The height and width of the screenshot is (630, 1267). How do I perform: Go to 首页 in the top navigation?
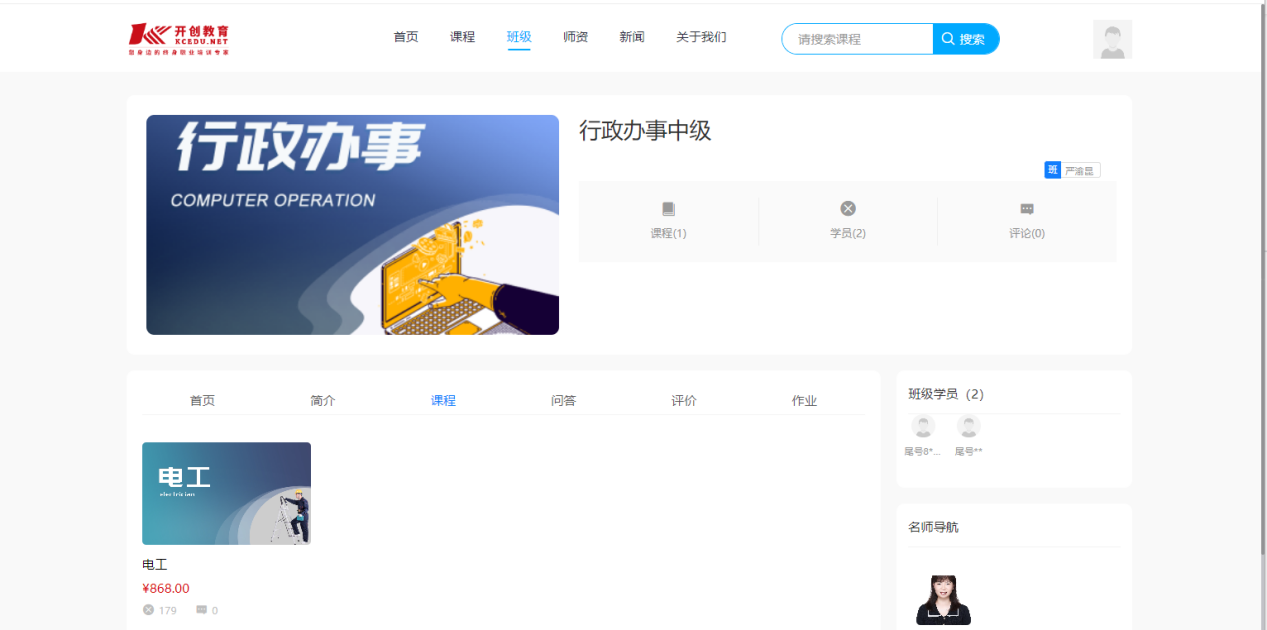(x=406, y=37)
